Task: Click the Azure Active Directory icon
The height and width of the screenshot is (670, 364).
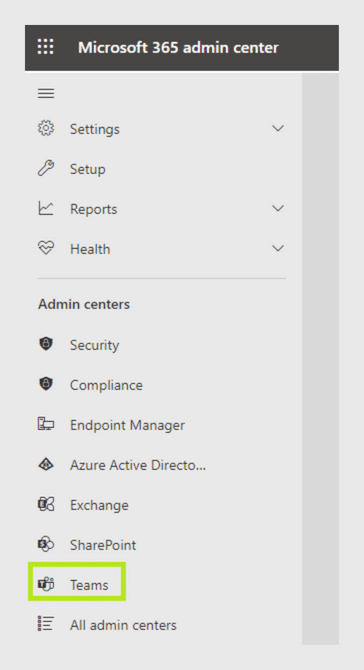Action: coord(46,464)
